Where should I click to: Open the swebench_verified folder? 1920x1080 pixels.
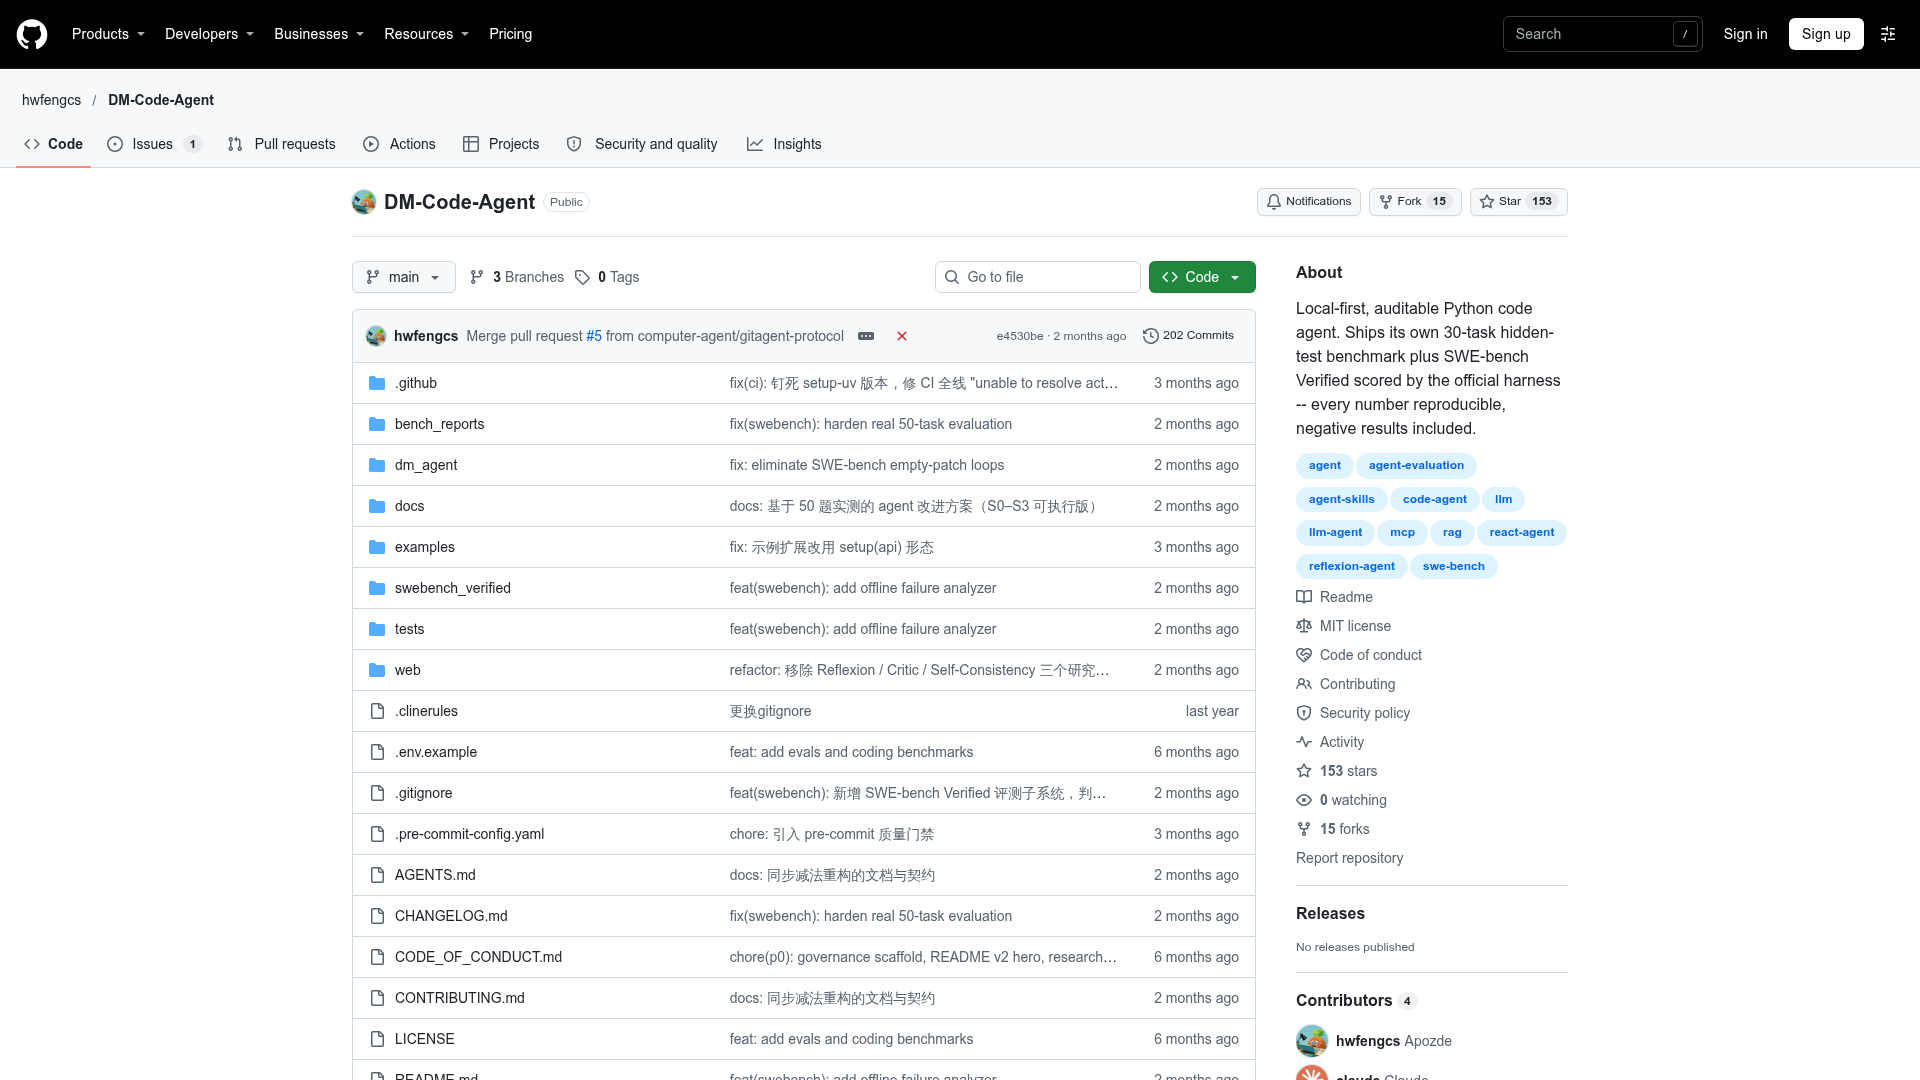(x=453, y=588)
